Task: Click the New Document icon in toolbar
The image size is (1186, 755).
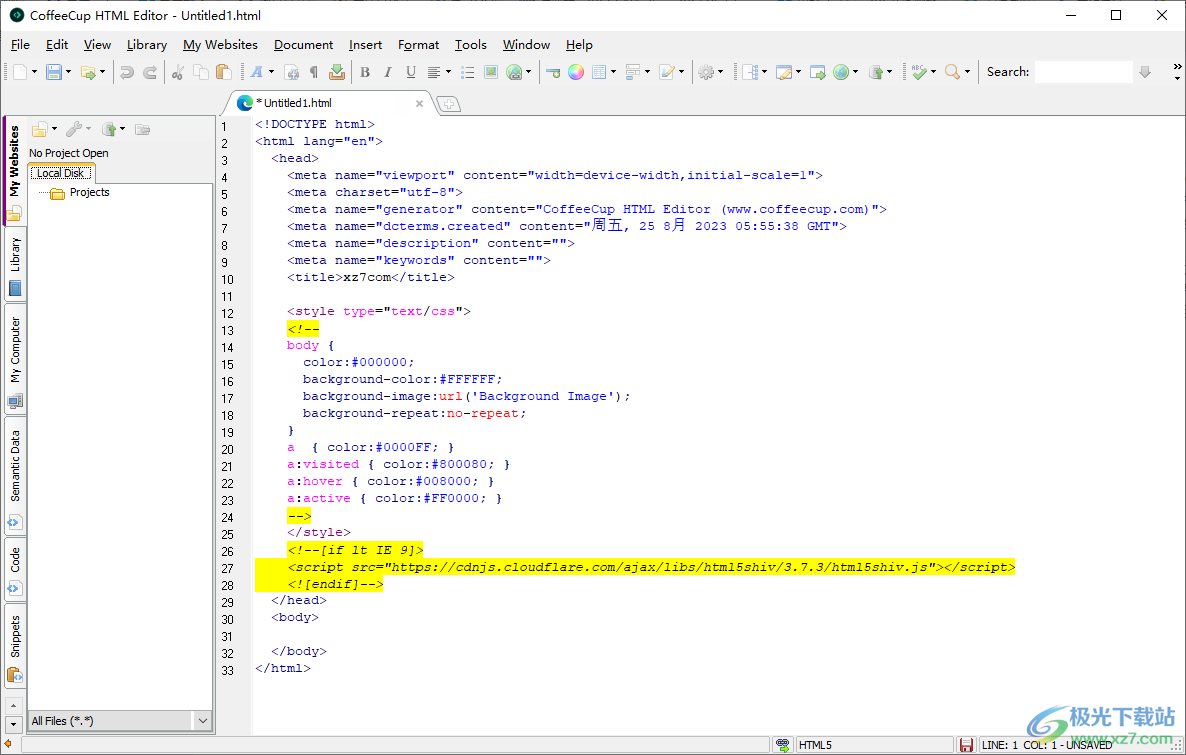Action: click(20, 72)
